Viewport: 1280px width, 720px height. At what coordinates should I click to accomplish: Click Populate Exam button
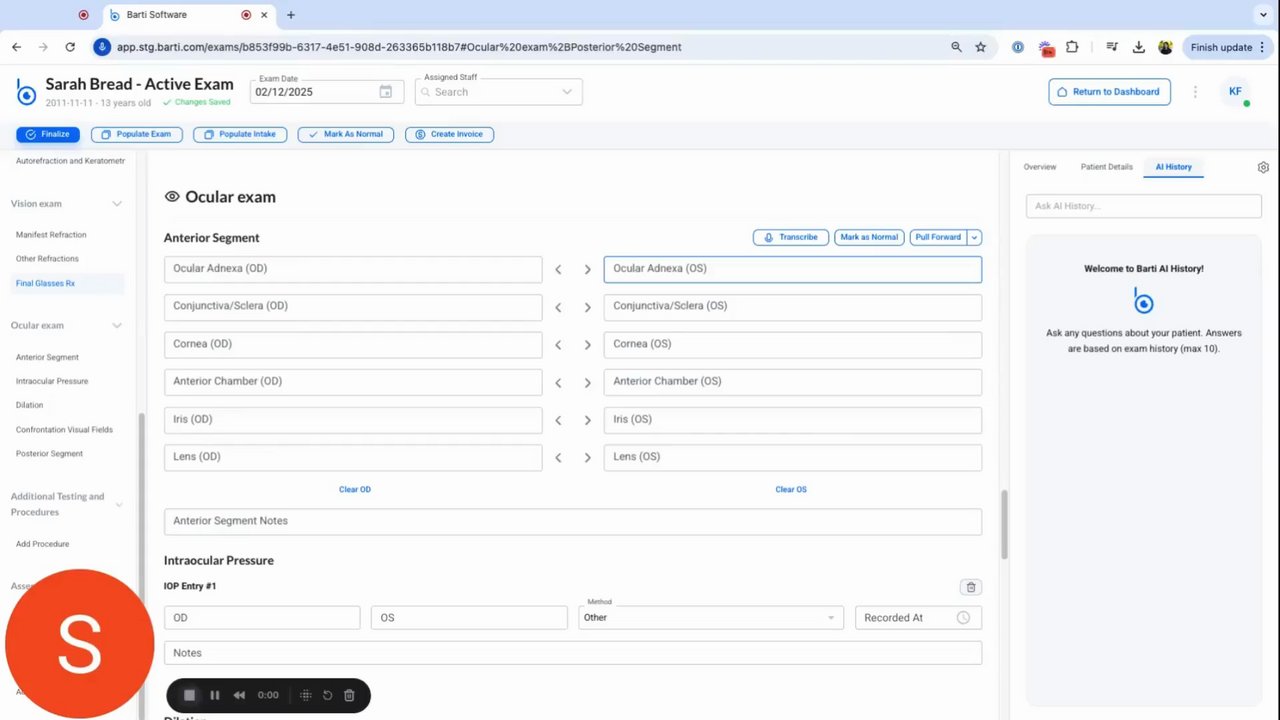137,134
